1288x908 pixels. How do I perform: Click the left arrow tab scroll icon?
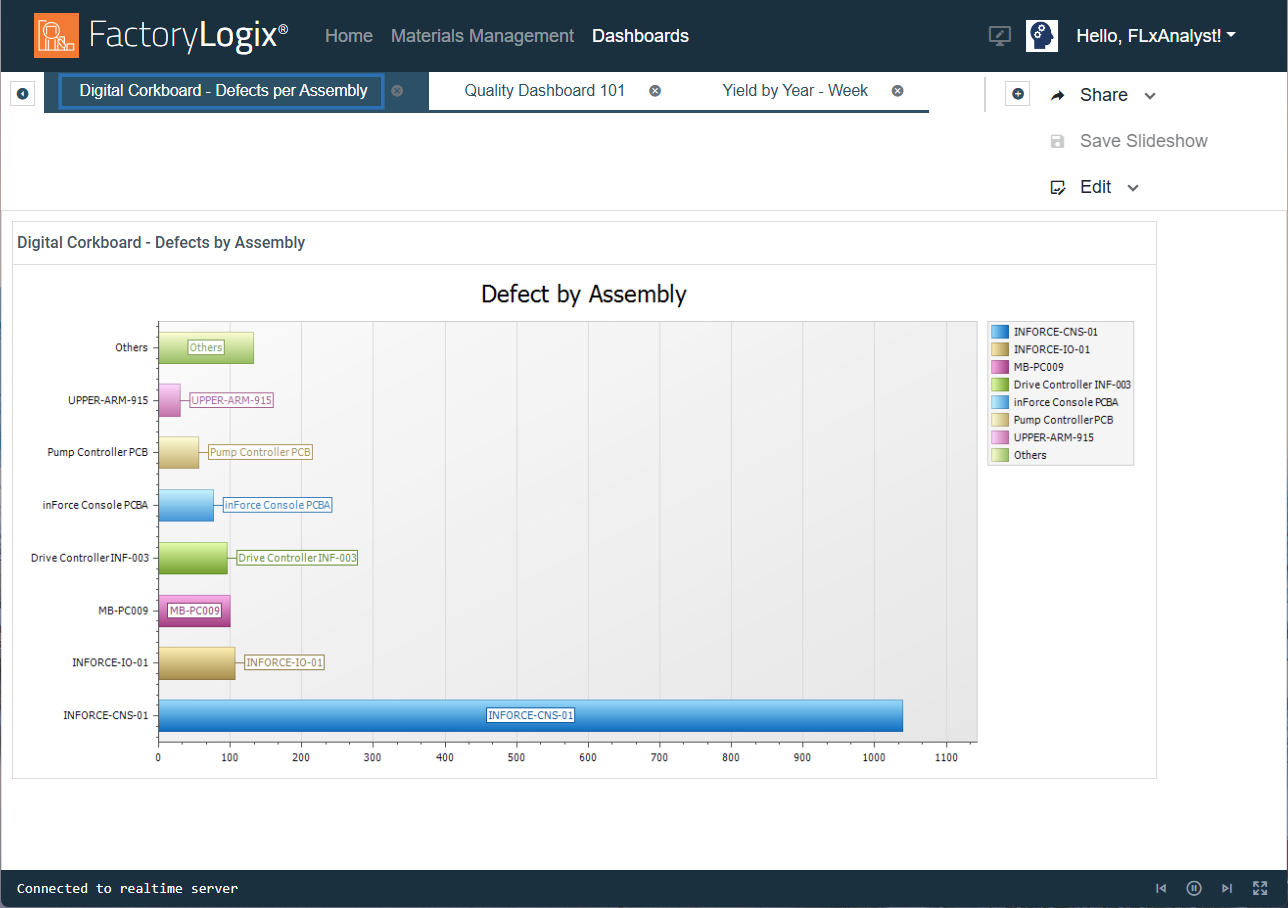(x=22, y=93)
